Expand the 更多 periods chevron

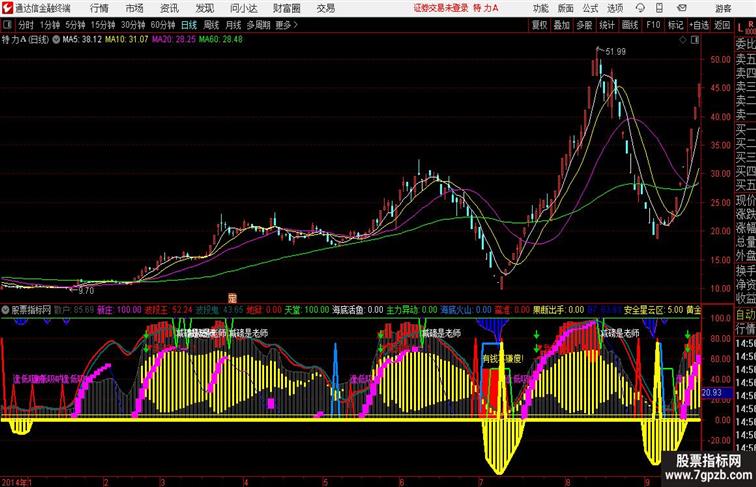point(286,25)
